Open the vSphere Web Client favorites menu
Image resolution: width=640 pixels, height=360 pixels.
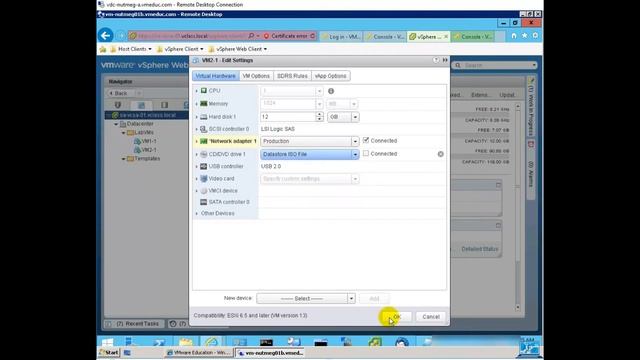[x=238, y=49]
